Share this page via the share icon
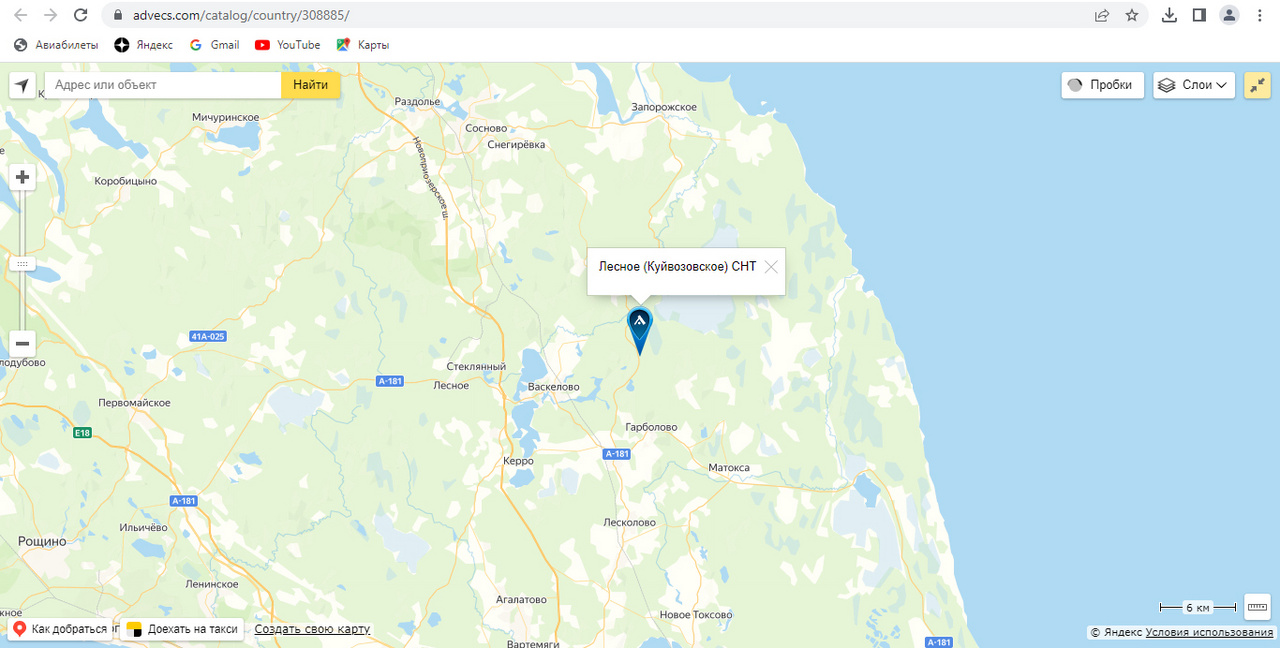This screenshot has height=648, width=1280. click(x=1102, y=15)
